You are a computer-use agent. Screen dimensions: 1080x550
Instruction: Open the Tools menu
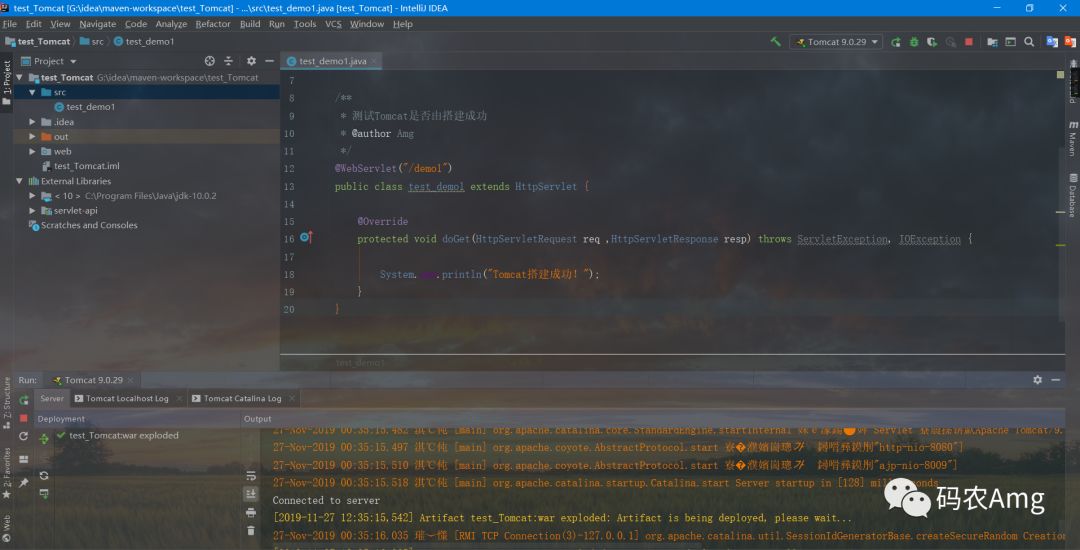[304, 24]
